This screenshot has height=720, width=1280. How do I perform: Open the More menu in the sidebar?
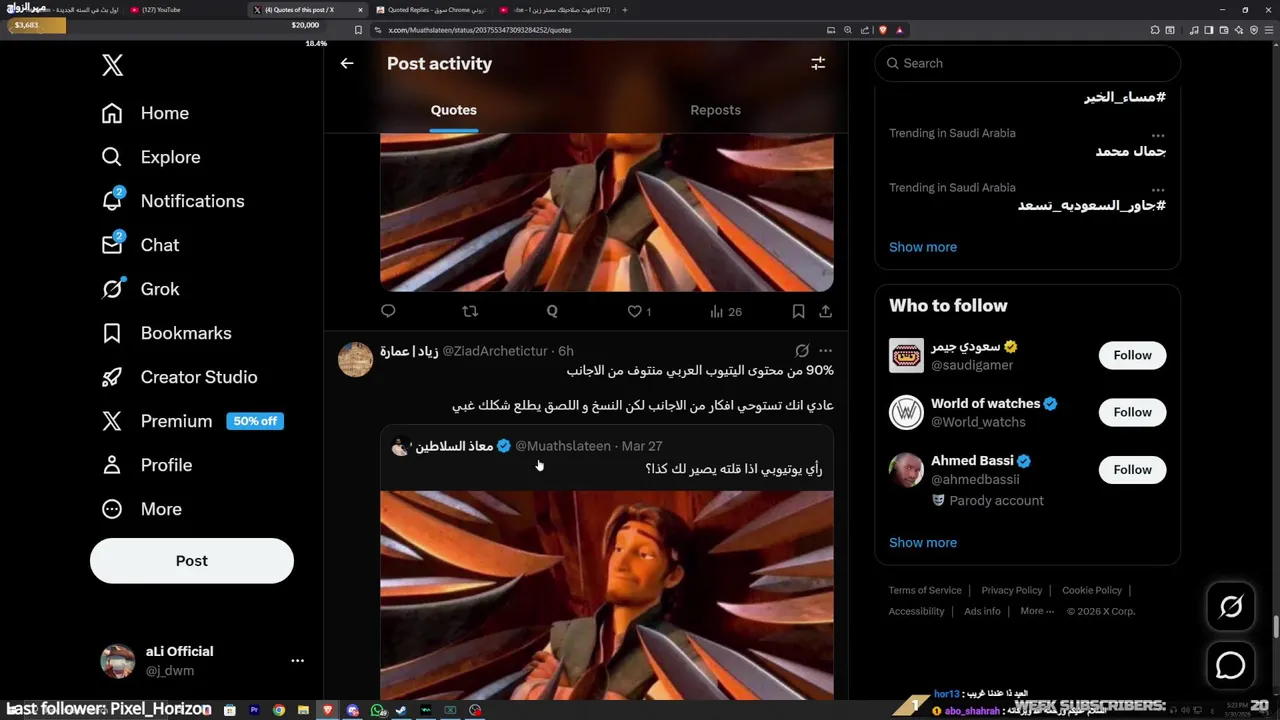point(142,509)
